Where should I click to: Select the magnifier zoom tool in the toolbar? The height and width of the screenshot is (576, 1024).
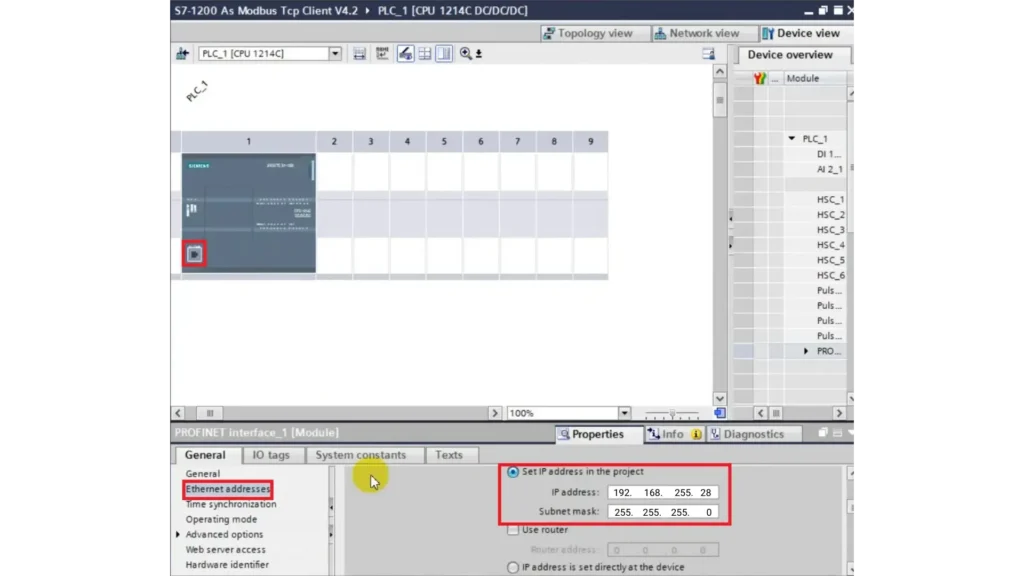[x=466, y=53]
